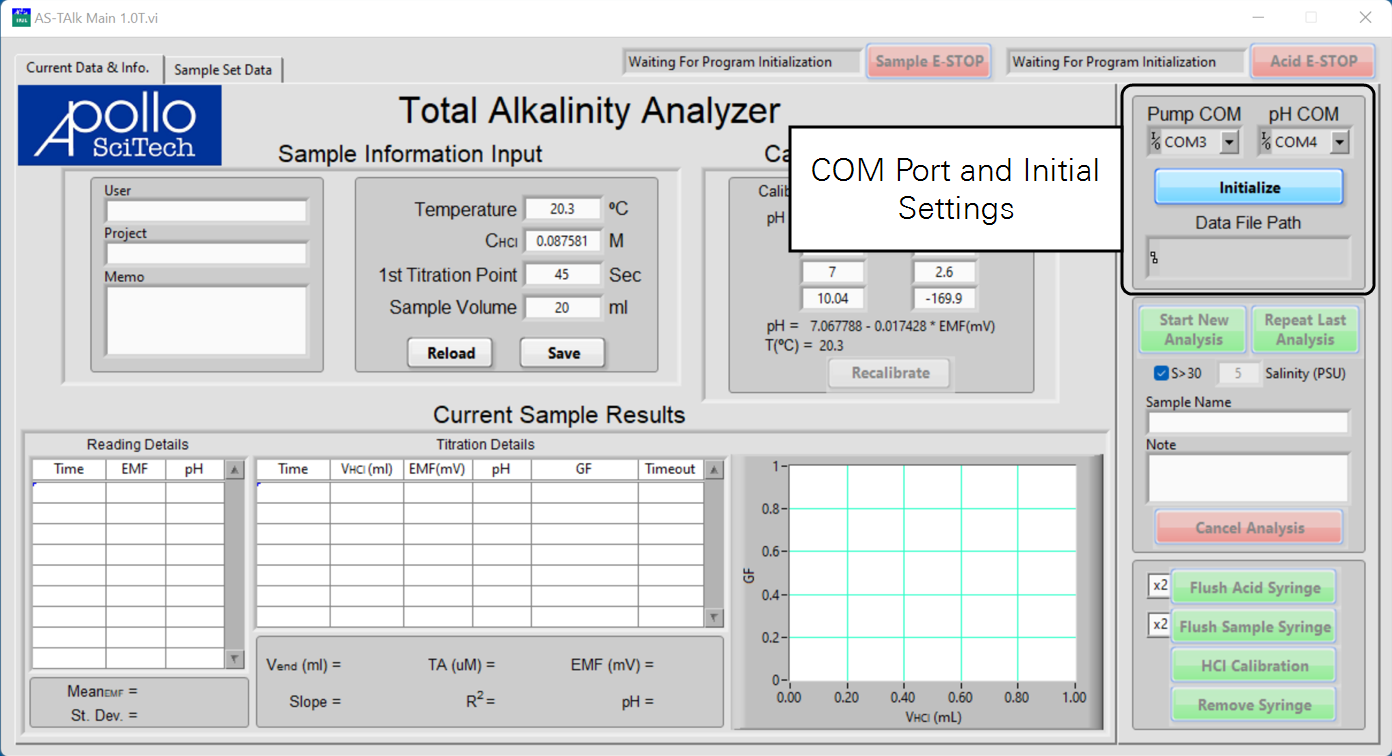Click the AS-TAlk window title icon
Screen dimensions: 1392x756
(x=21, y=17)
